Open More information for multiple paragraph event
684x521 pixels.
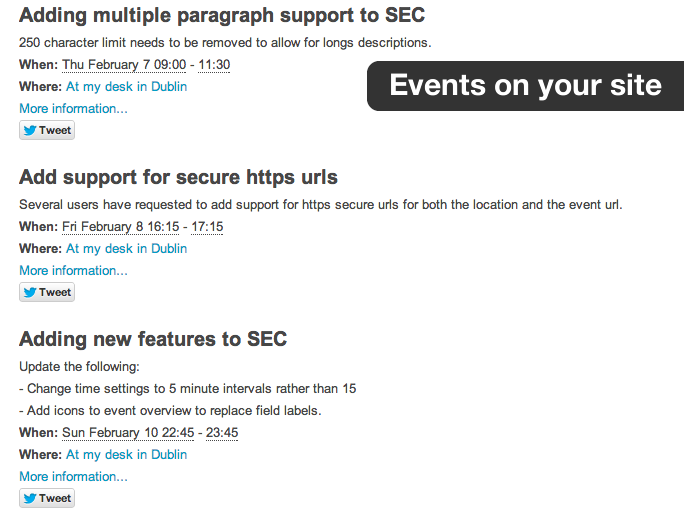(73, 109)
